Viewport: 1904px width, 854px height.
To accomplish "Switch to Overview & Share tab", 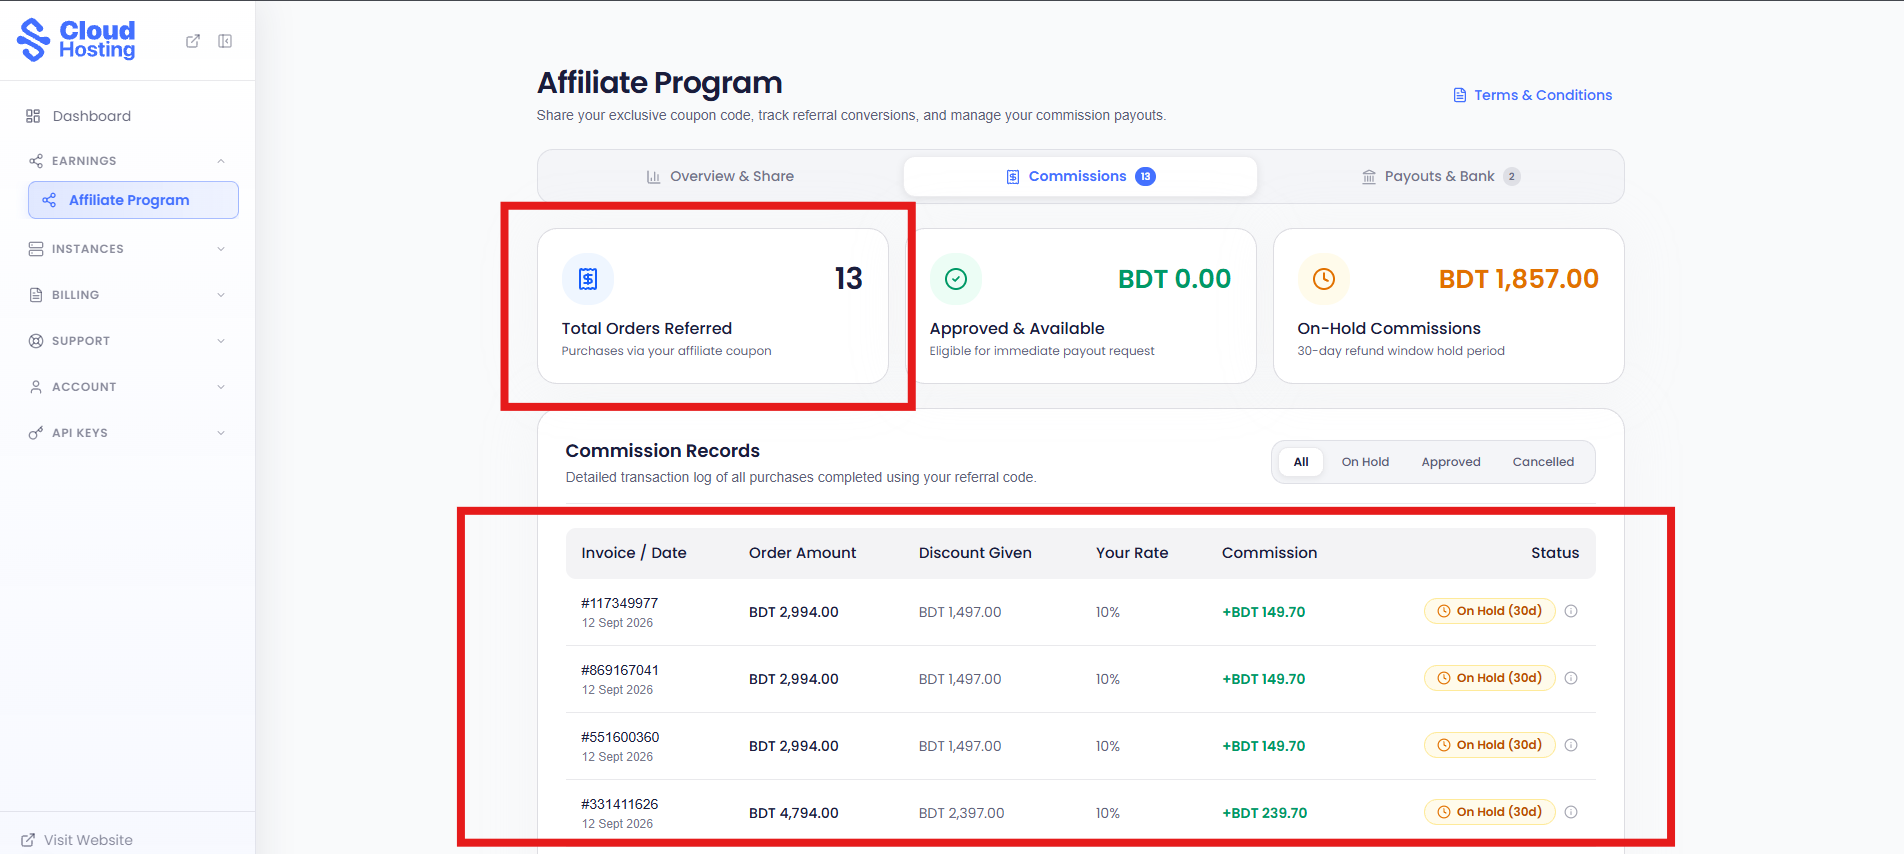I will coord(720,176).
